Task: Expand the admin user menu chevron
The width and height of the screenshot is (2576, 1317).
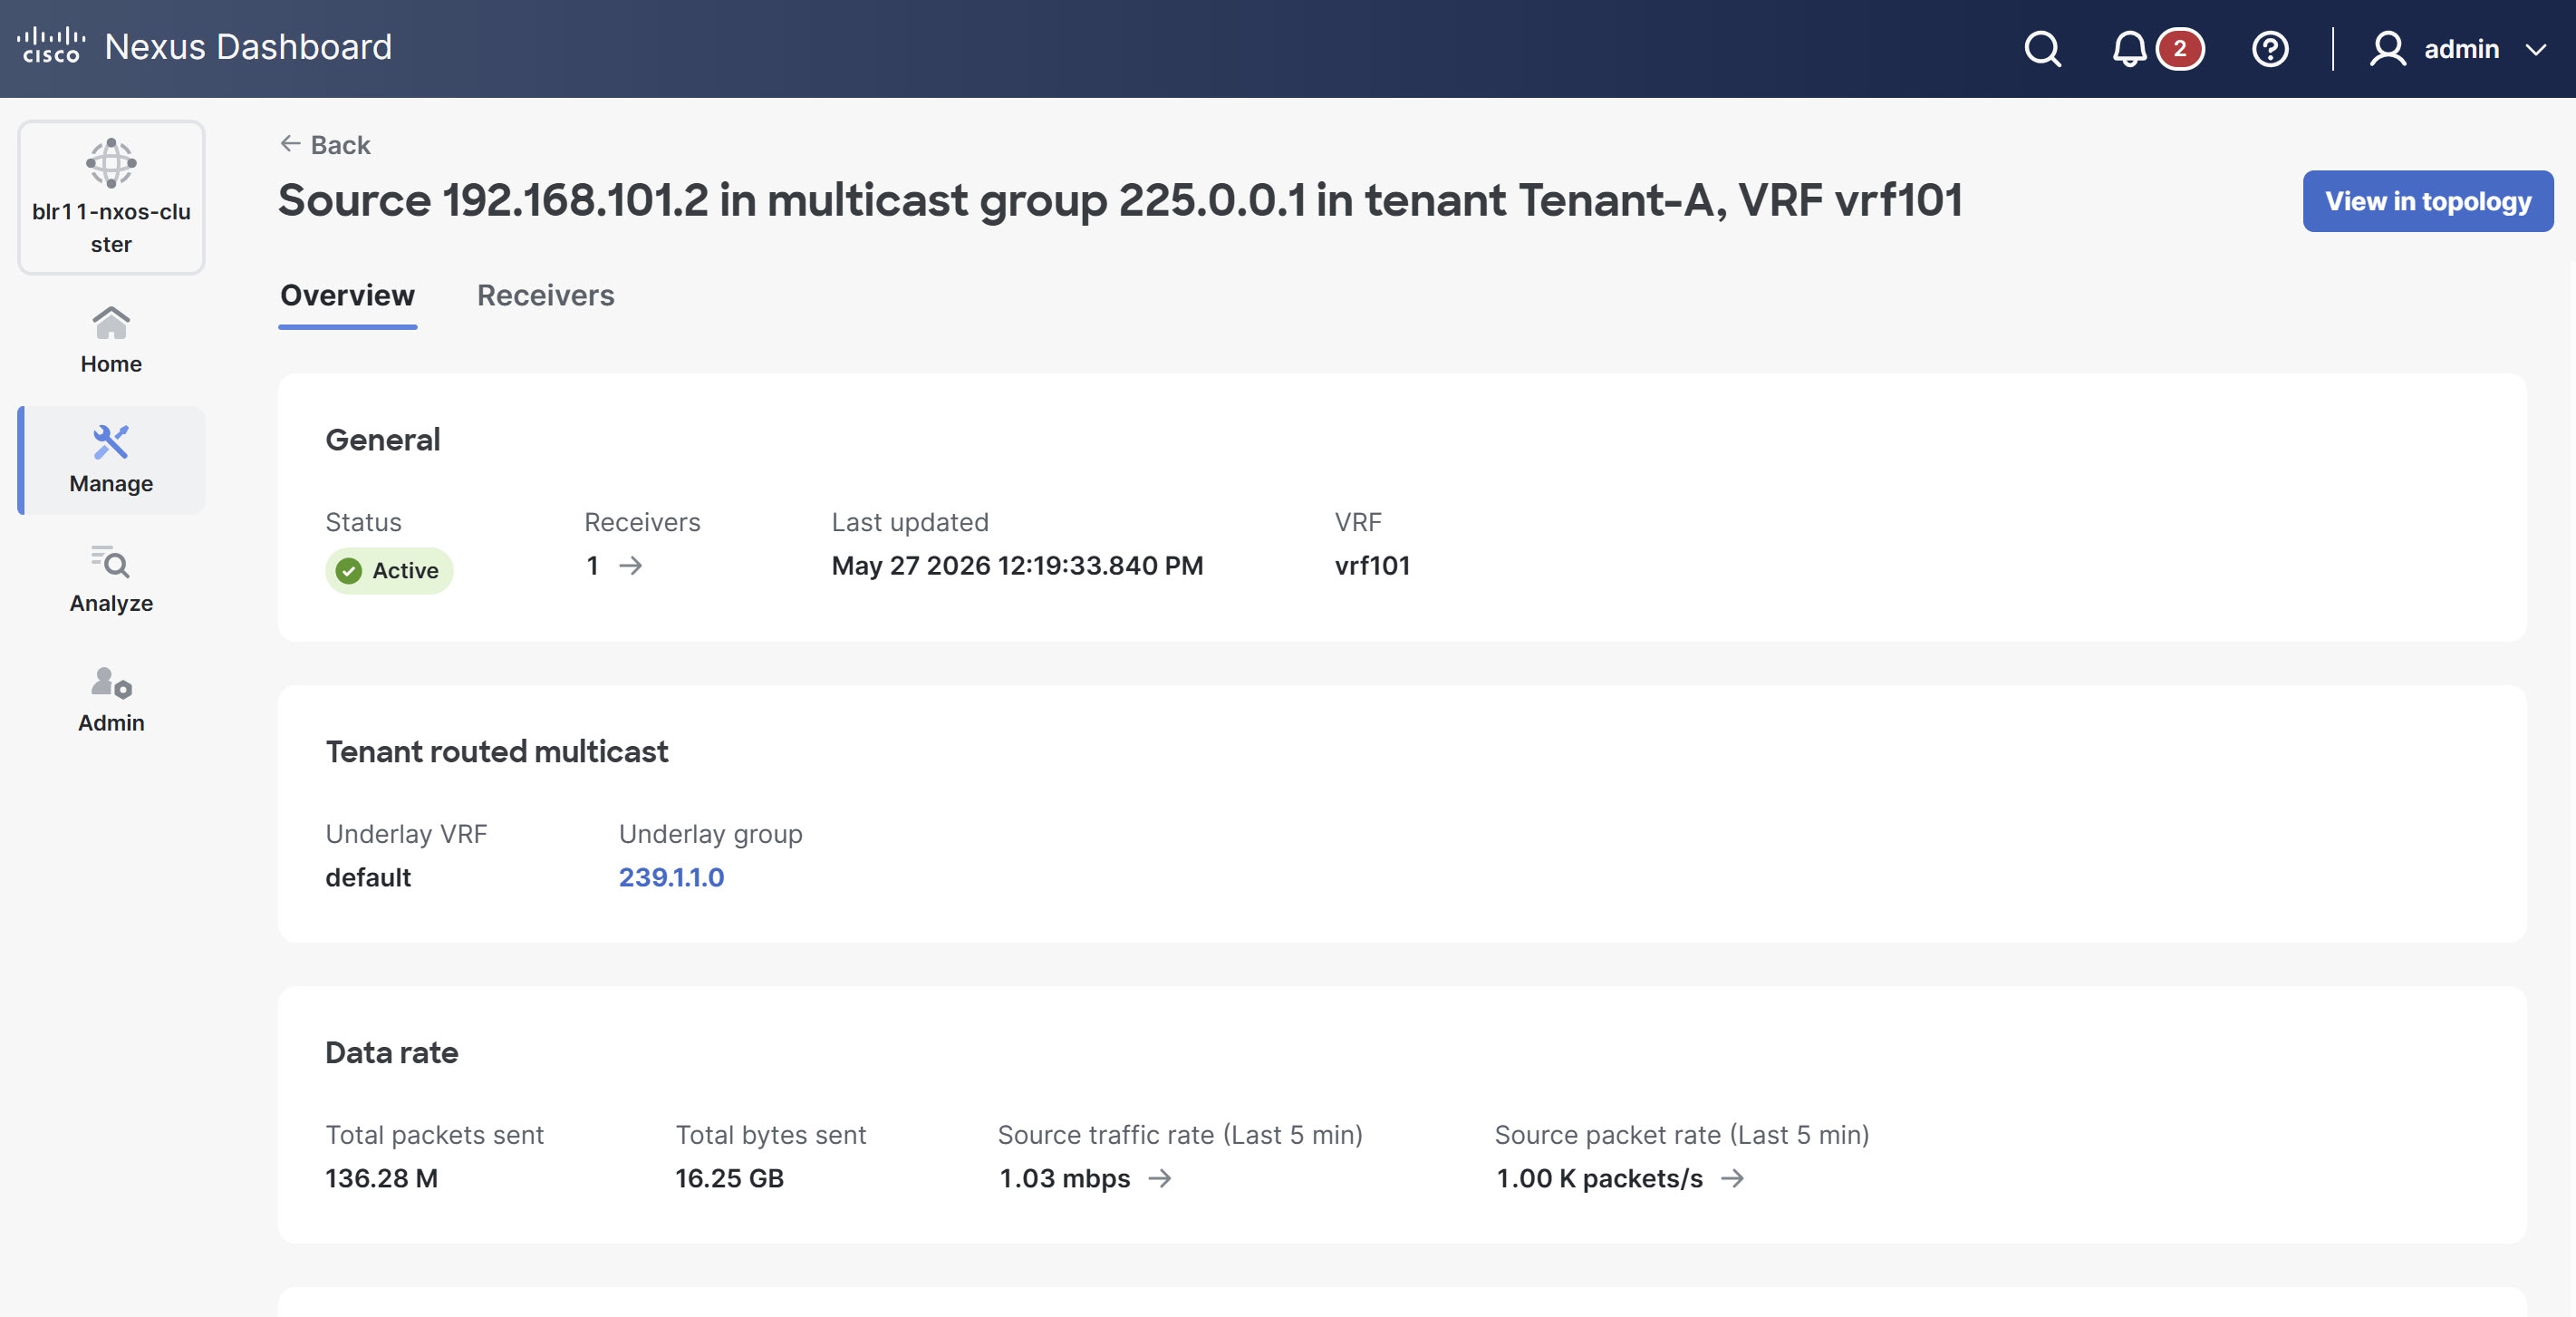Action: tap(2535, 49)
